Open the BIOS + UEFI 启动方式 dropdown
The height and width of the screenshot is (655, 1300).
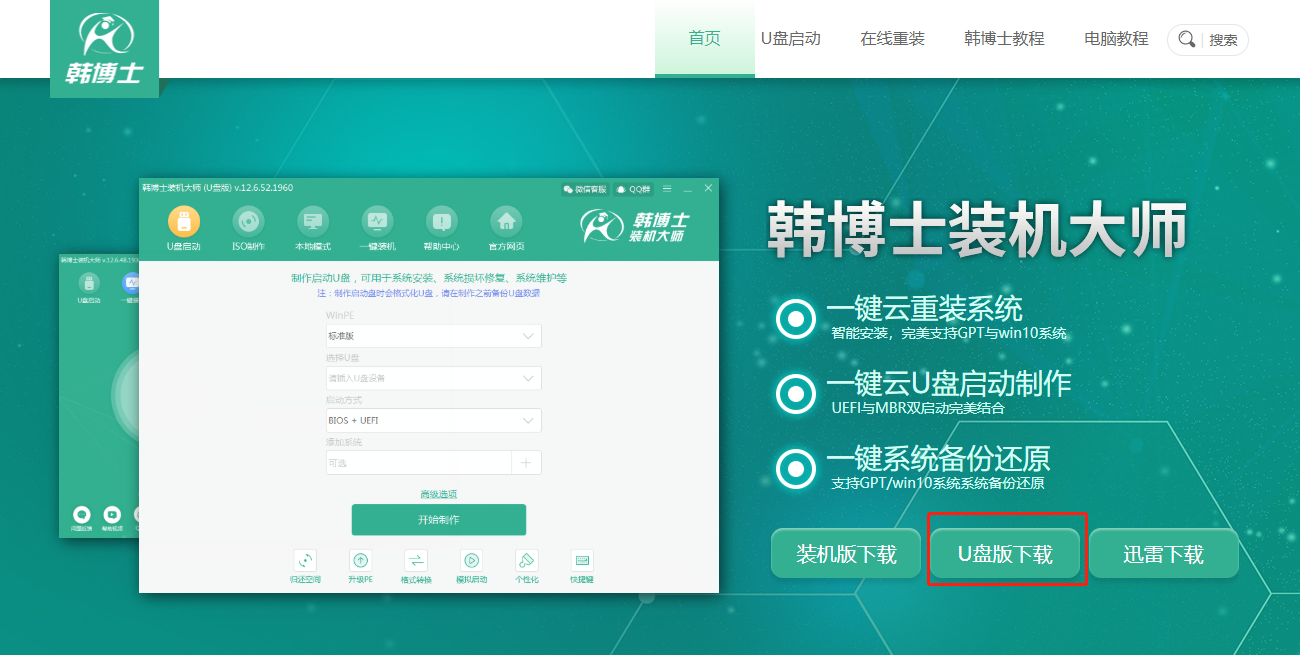[433, 420]
